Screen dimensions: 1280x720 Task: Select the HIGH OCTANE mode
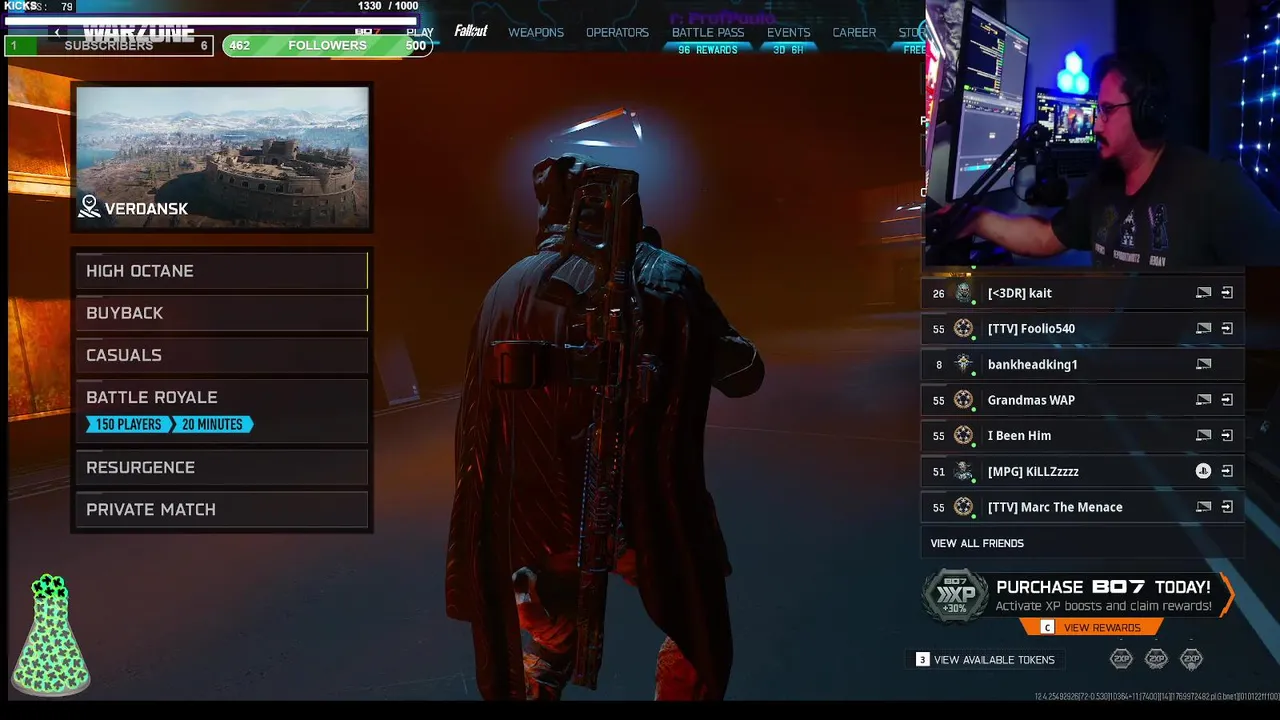pos(222,271)
